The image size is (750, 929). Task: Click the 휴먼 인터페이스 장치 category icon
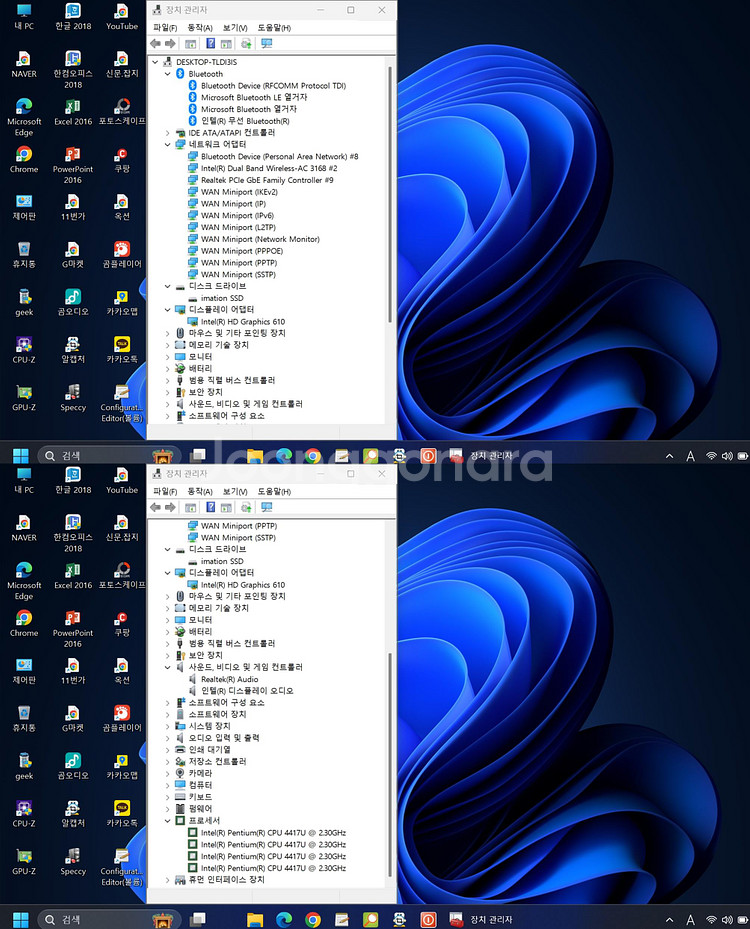pyautogui.click(x=180, y=880)
